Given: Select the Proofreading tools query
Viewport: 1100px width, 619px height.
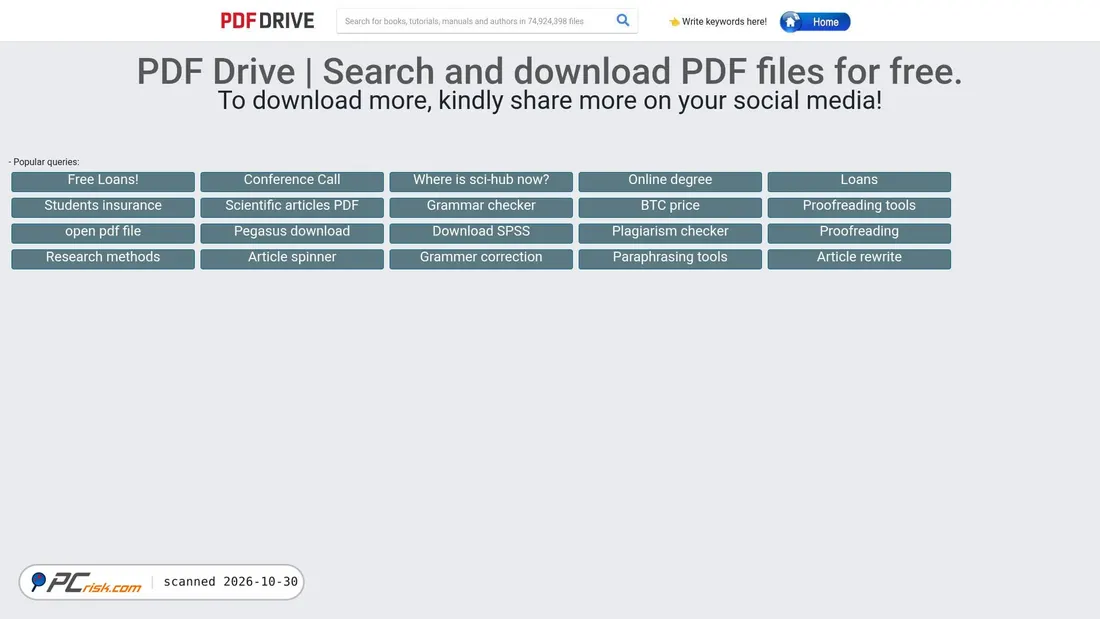Looking at the screenshot, I should point(859,207).
